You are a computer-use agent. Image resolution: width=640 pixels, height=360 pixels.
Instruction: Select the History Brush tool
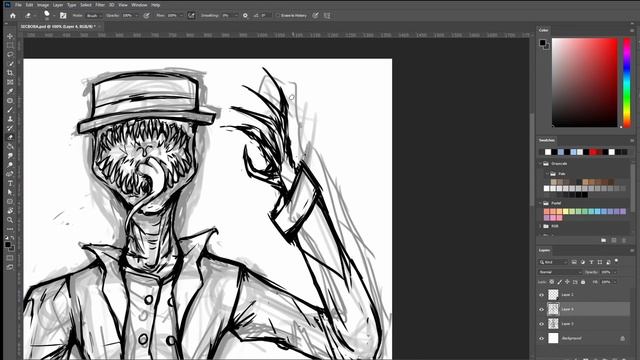click(x=10, y=128)
